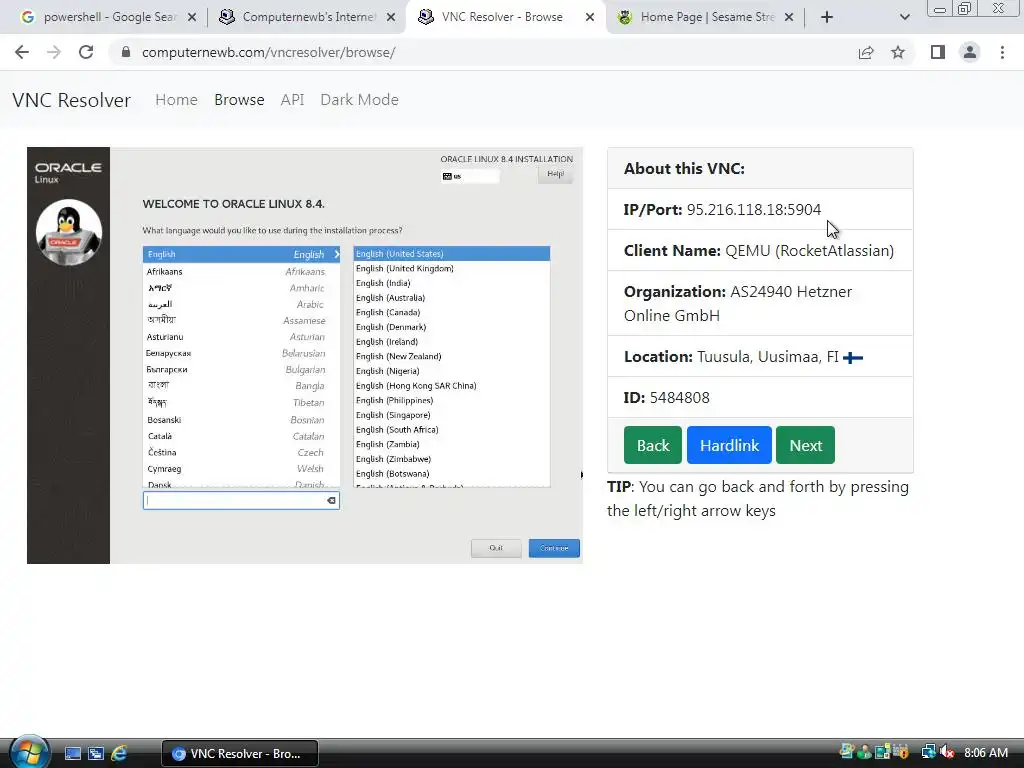Click the blue Hardlink button
The width and height of the screenshot is (1024, 768).
729,445
